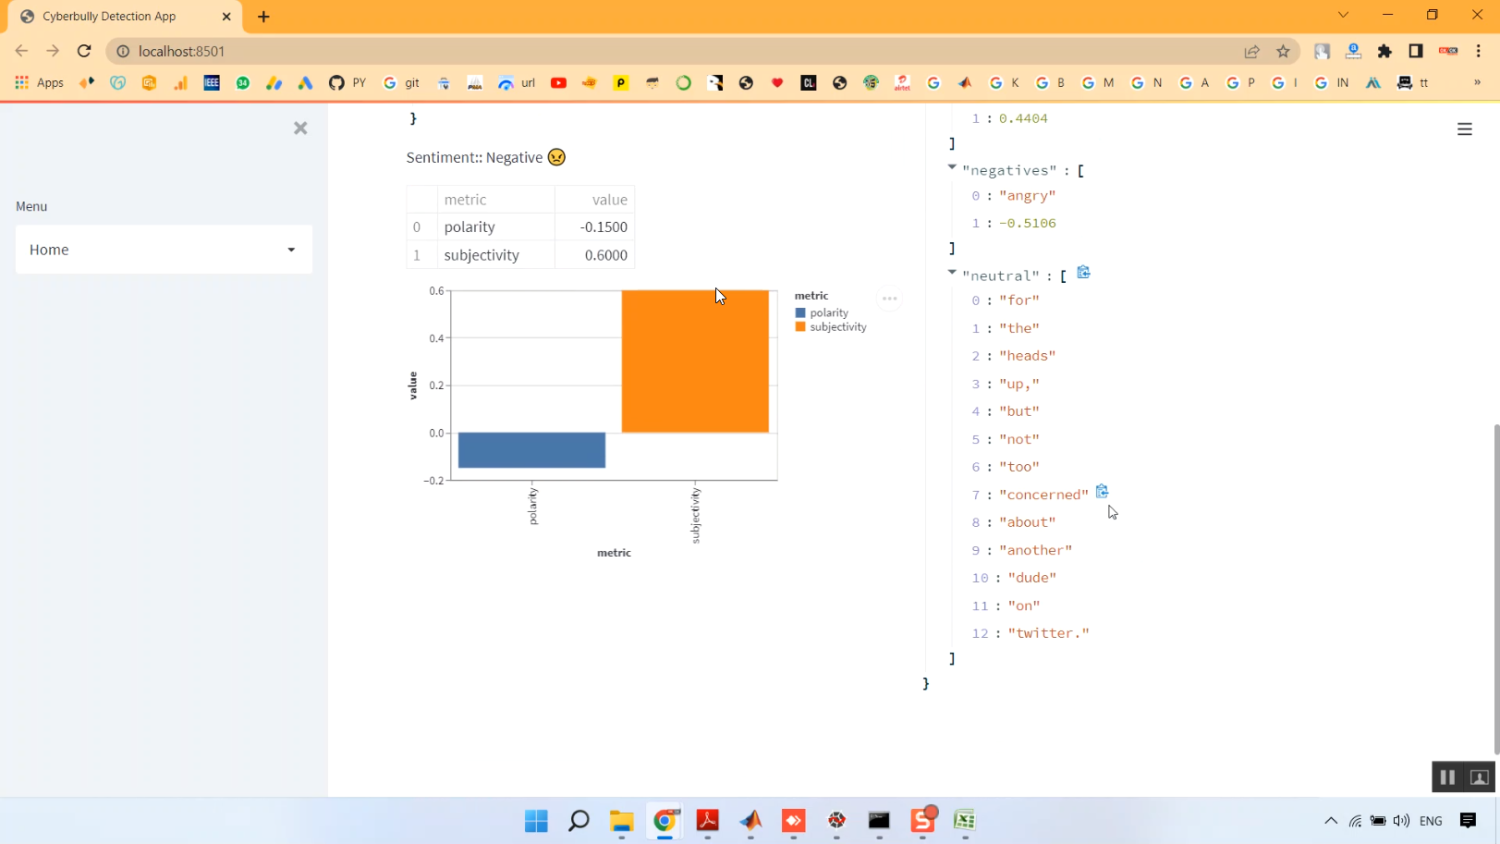This screenshot has height=844, width=1500.
Task: Open a new browser tab
Action: (264, 17)
